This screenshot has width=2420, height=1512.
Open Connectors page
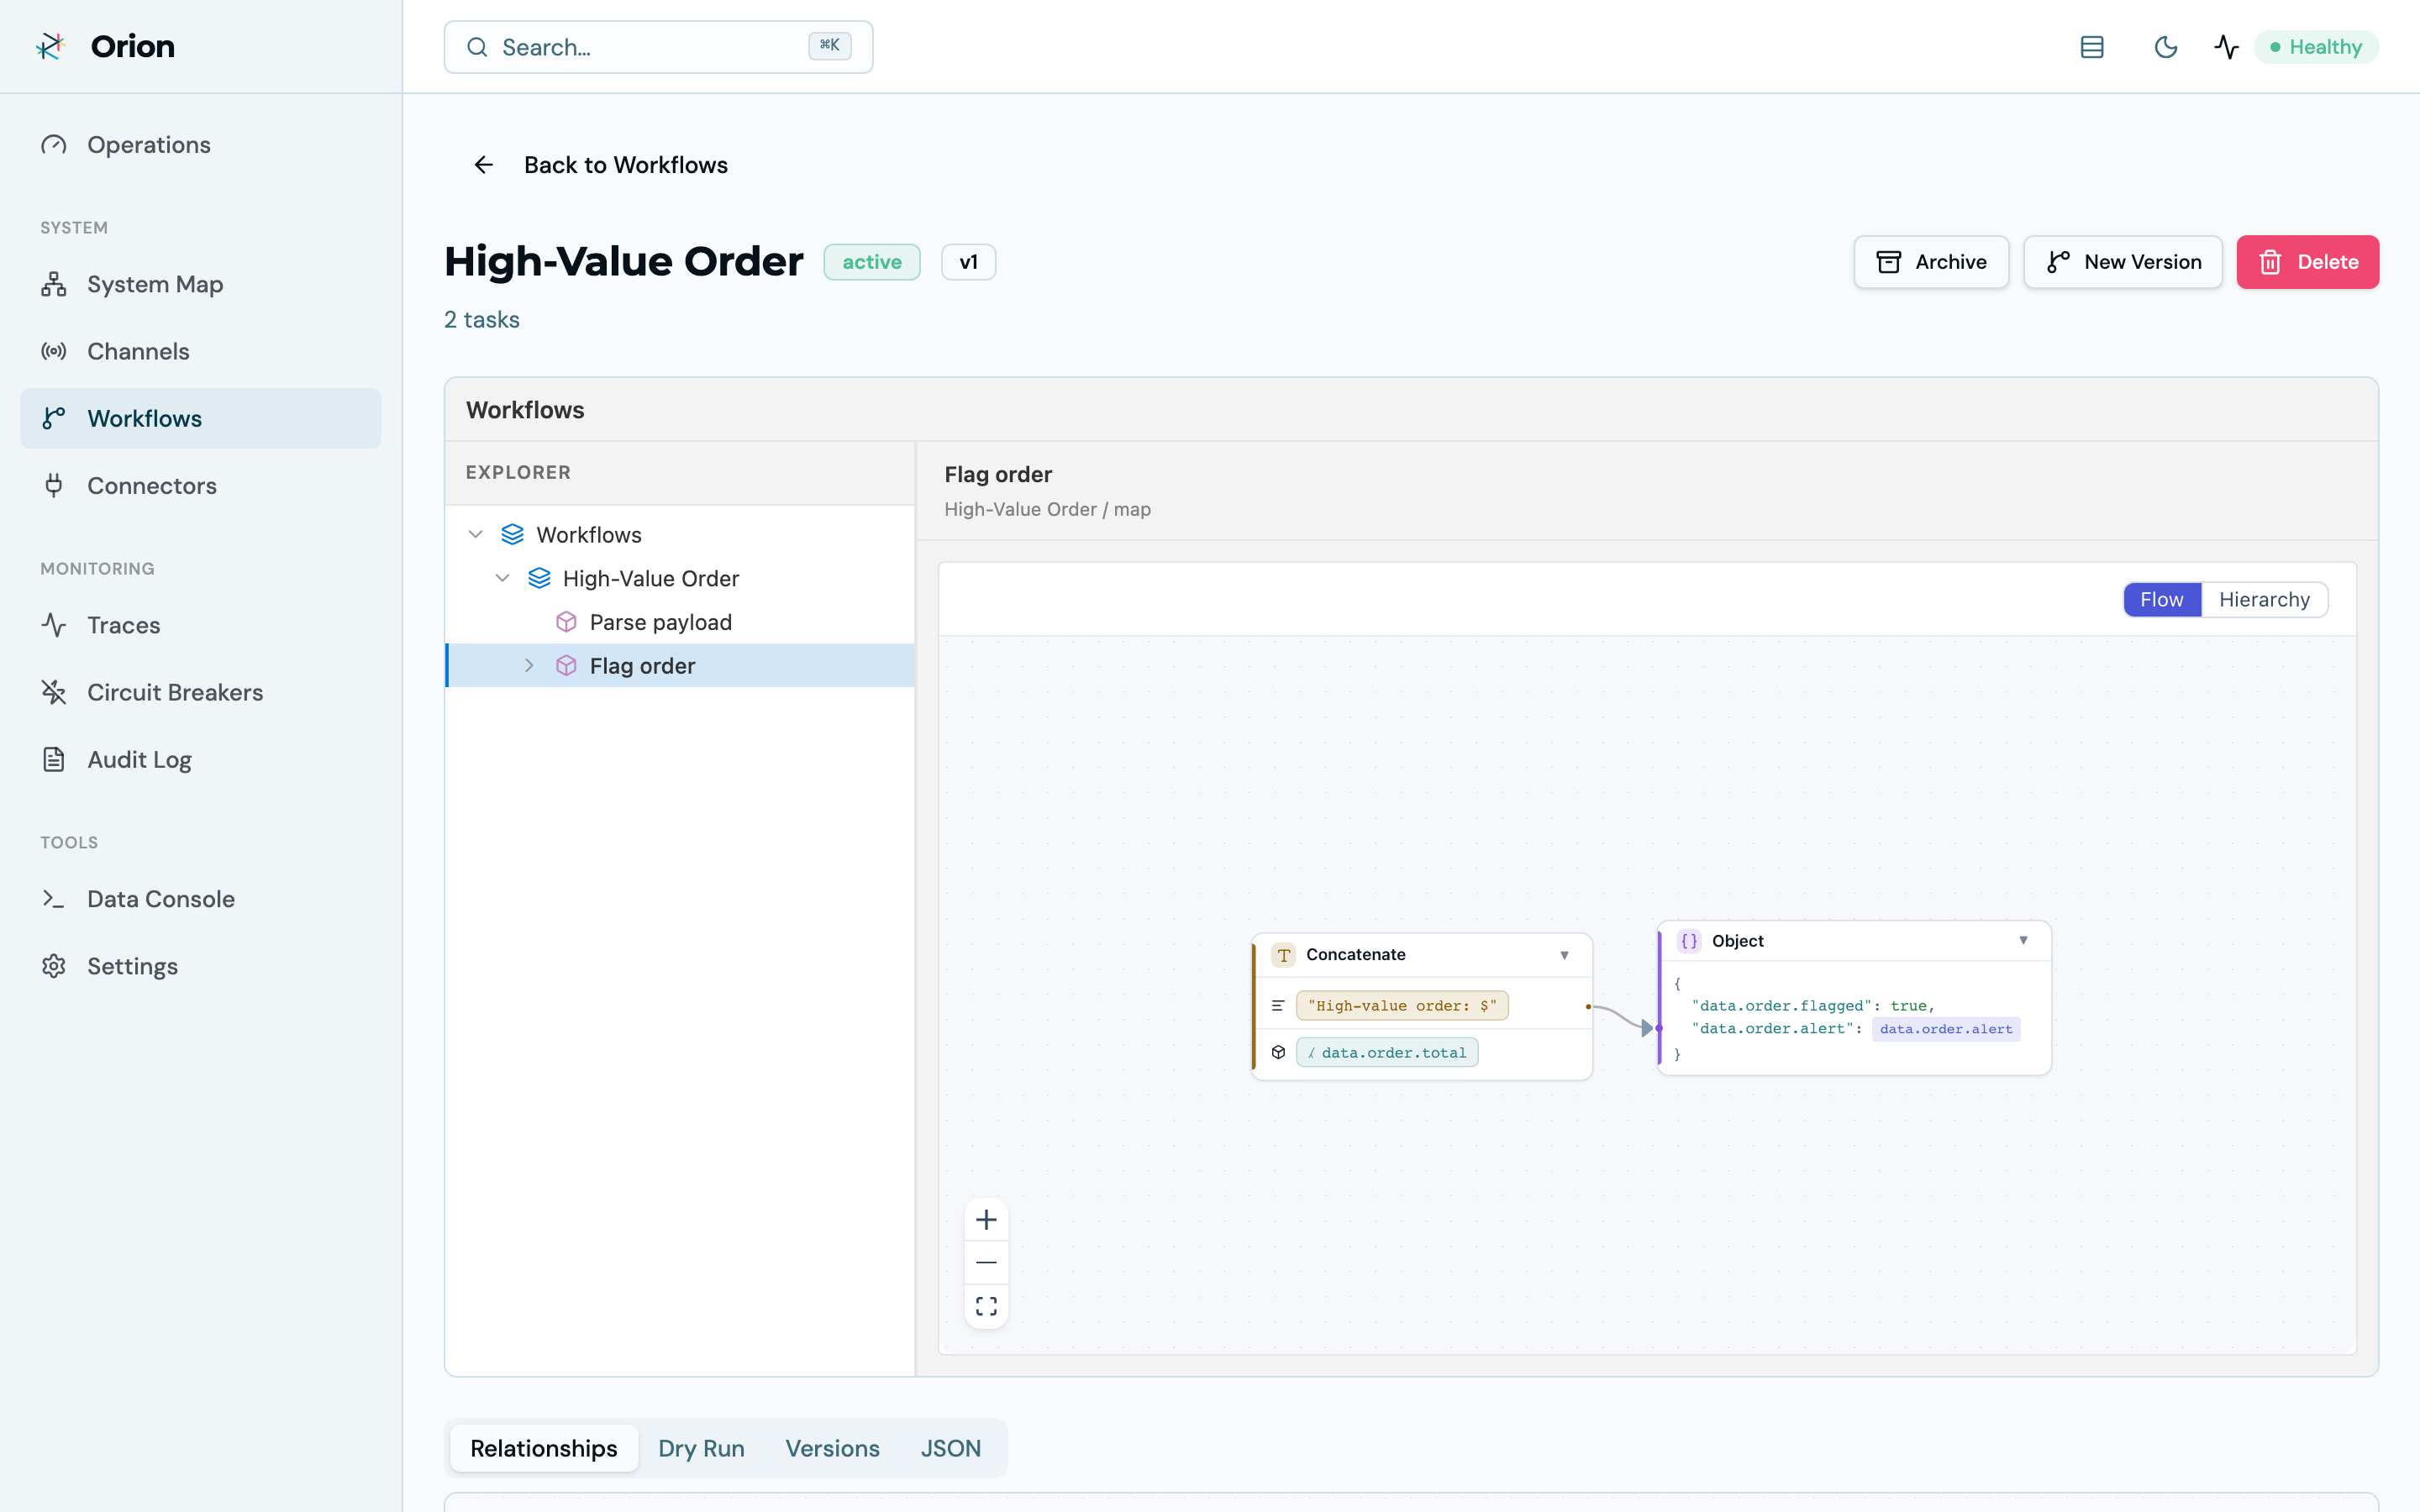200,485
